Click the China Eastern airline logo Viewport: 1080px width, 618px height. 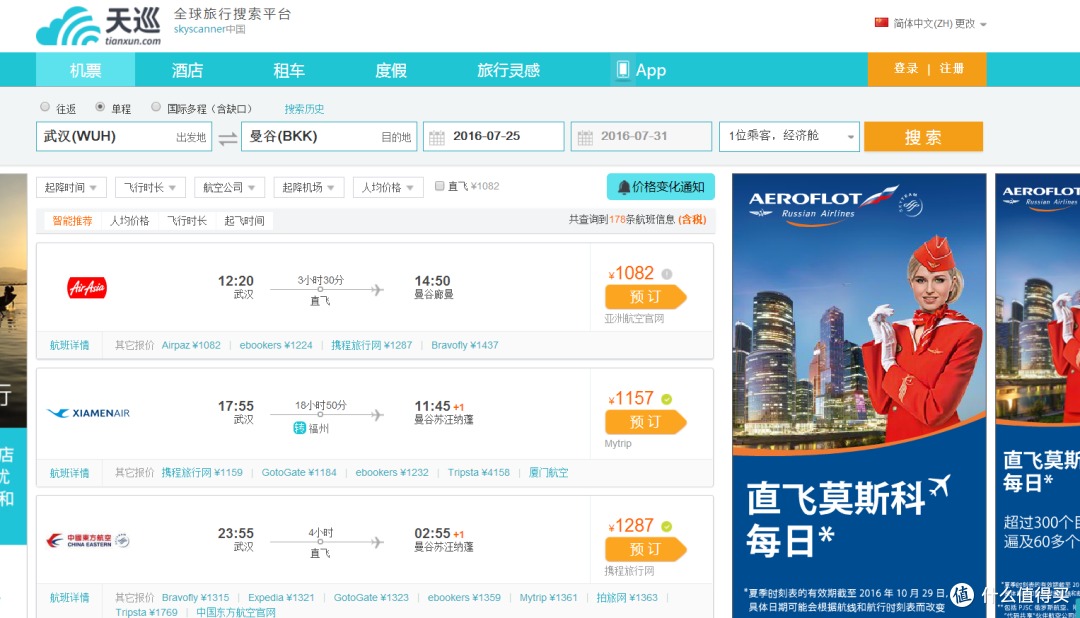pos(88,540)
